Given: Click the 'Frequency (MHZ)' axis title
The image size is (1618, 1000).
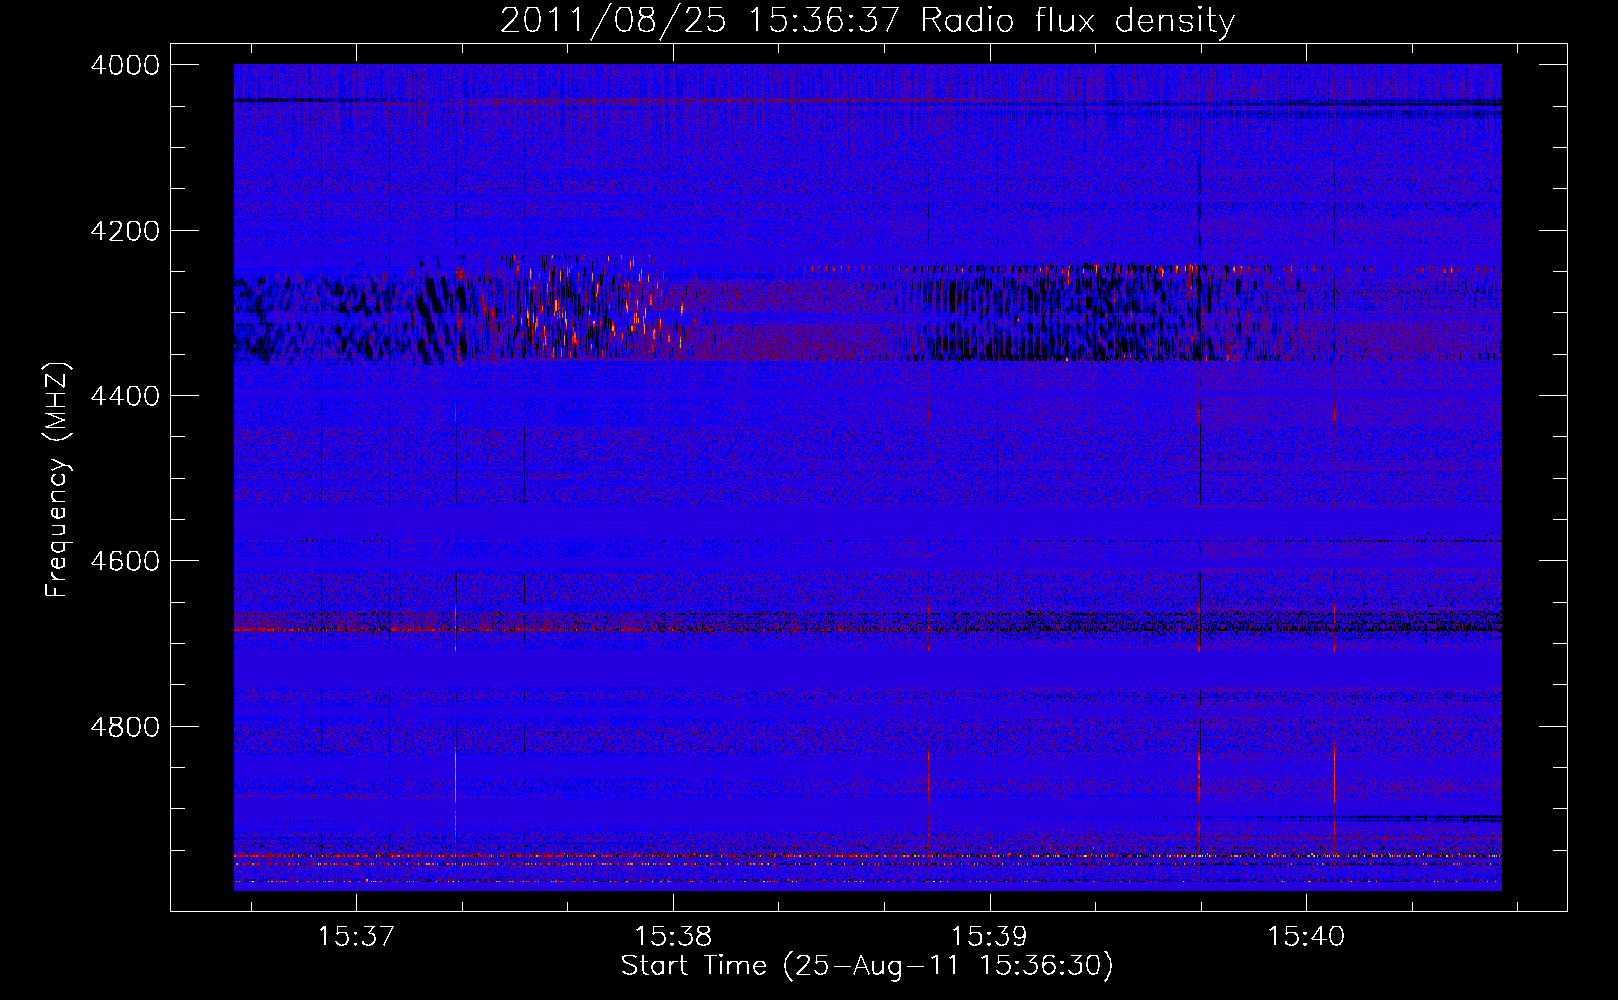Looking at the screenshot, I should (x=58, y=480).
